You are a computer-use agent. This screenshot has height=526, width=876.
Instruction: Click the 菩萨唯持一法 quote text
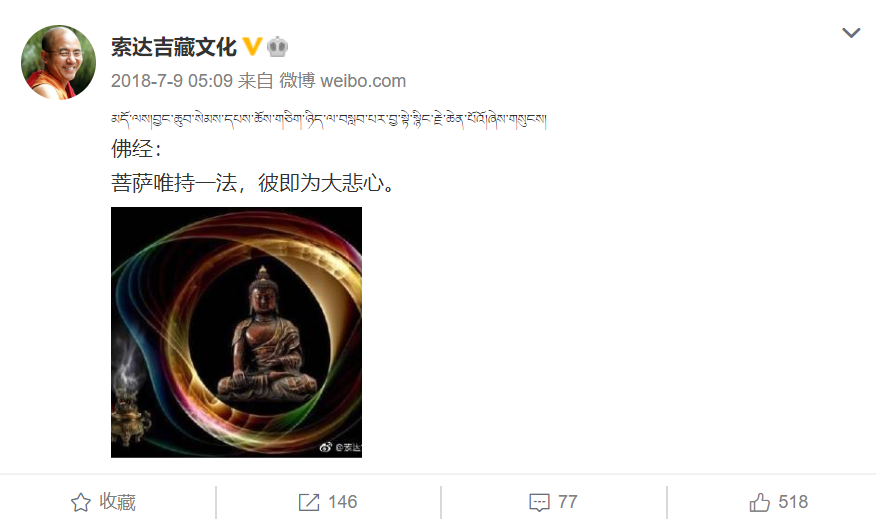(253, 183)
